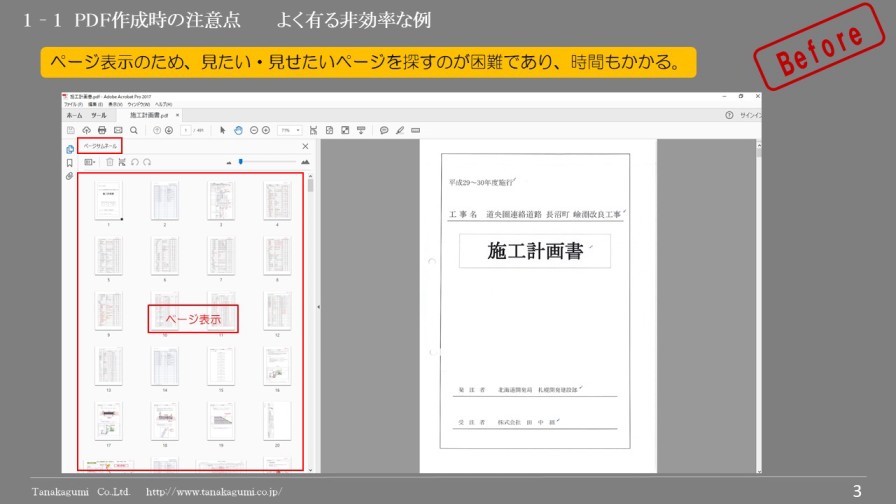Click the Search magnifier icon
896x504 pixels.
point(133,130)
